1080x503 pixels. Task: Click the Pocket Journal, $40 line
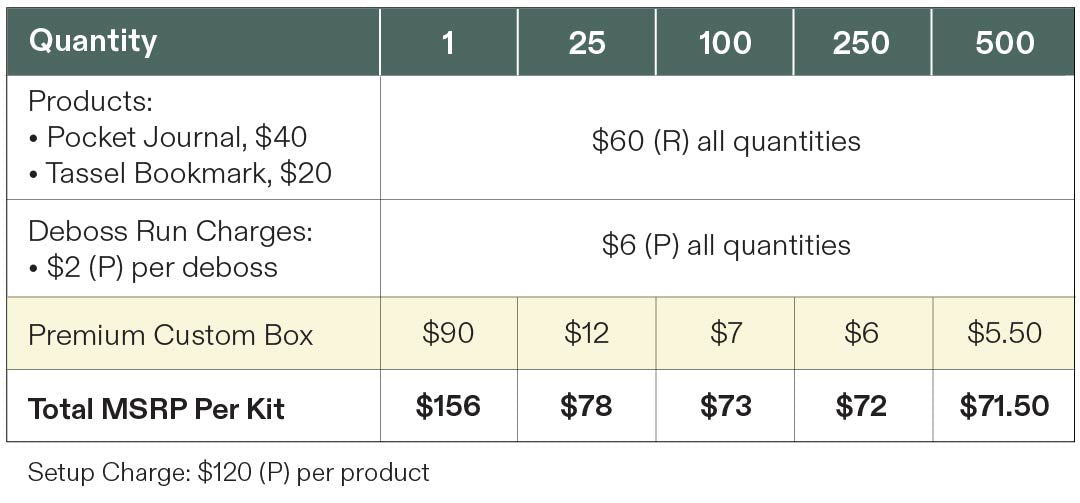168,137
